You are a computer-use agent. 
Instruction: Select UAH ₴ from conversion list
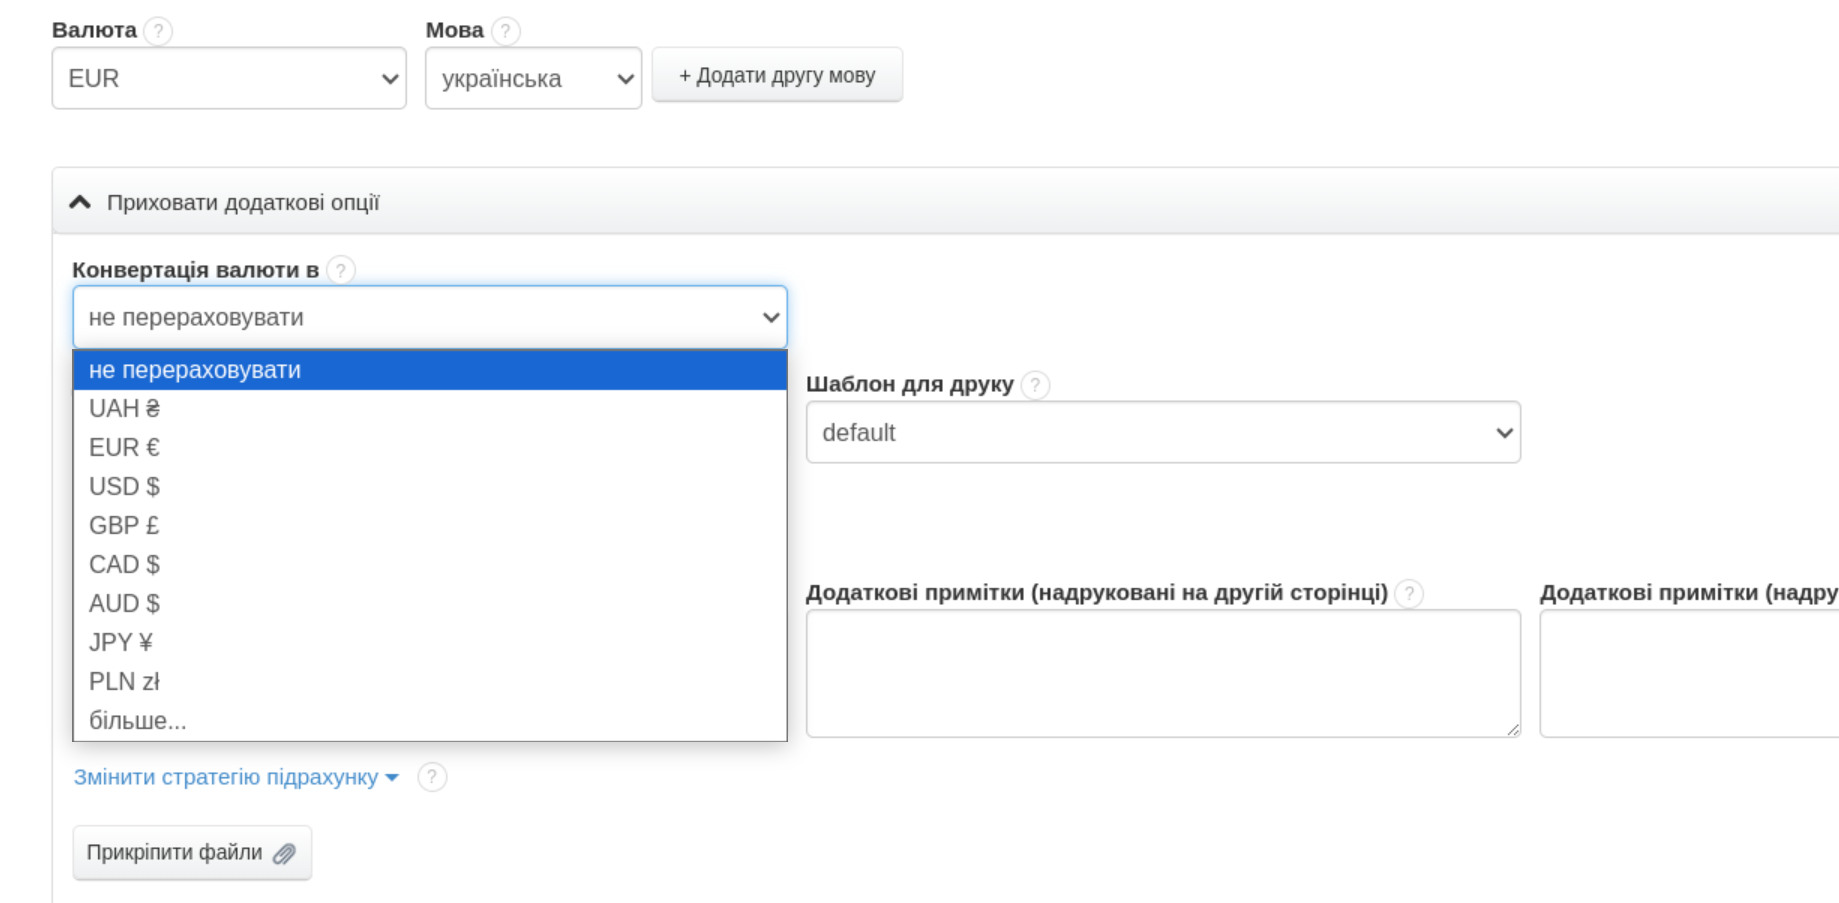124,409
